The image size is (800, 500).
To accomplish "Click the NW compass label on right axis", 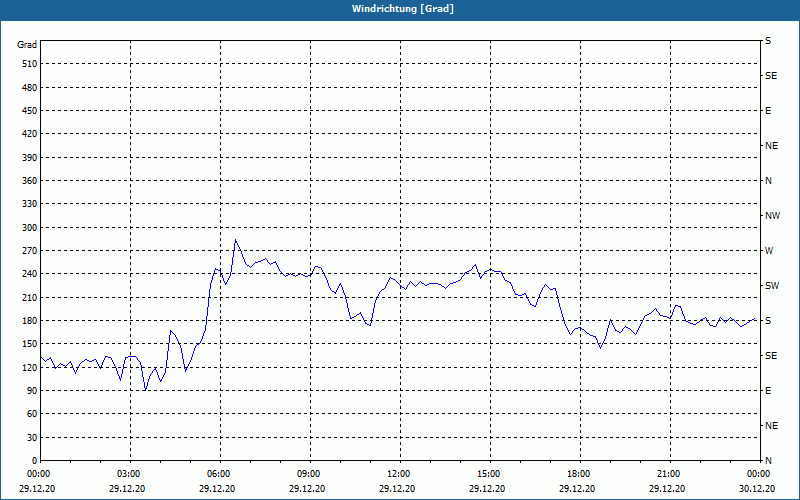I will coord(772,216).
